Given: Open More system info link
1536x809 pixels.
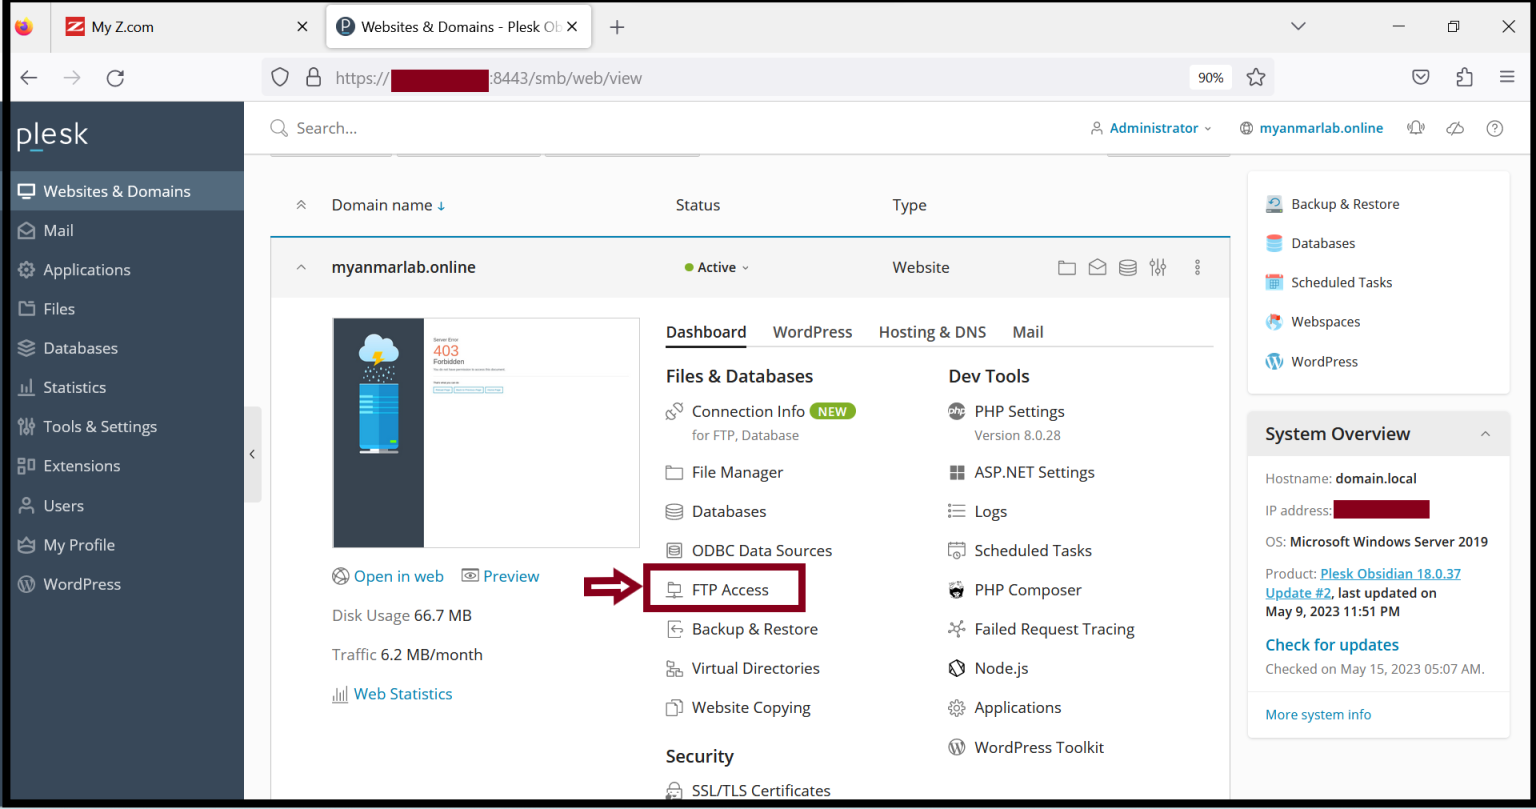Looking at the screenshot, I should tap(1318, 714).
